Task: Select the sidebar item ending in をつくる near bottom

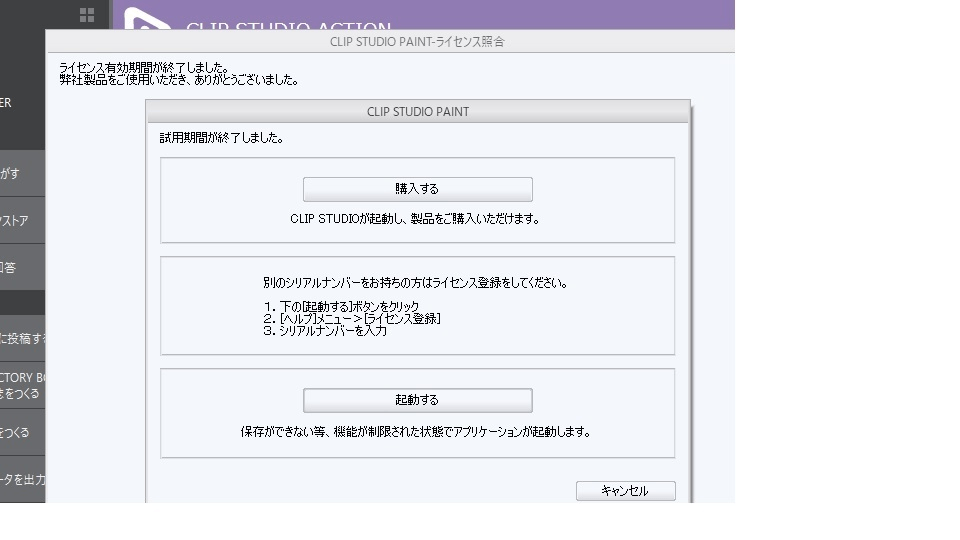Action: (x=22, y=432)
